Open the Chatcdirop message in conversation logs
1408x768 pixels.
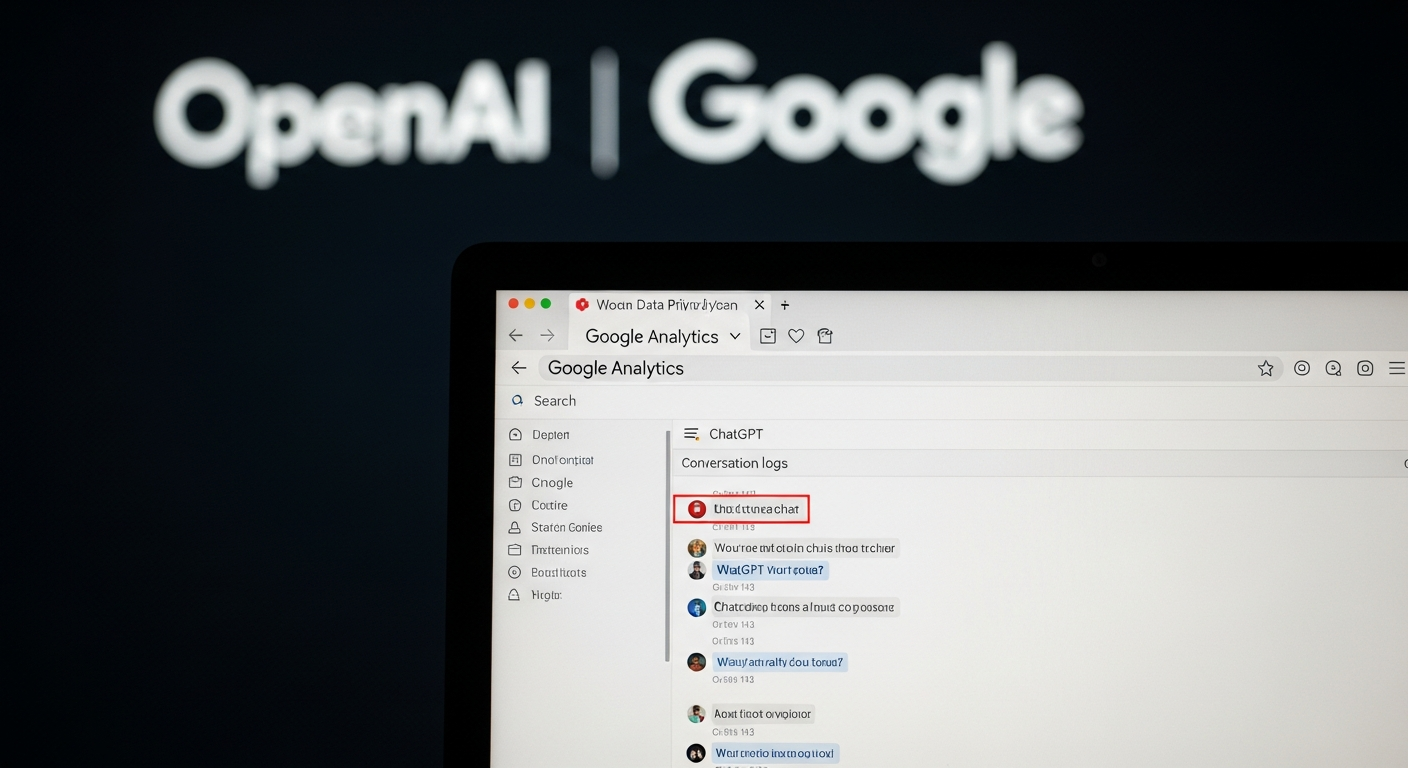tap(803, 607)
